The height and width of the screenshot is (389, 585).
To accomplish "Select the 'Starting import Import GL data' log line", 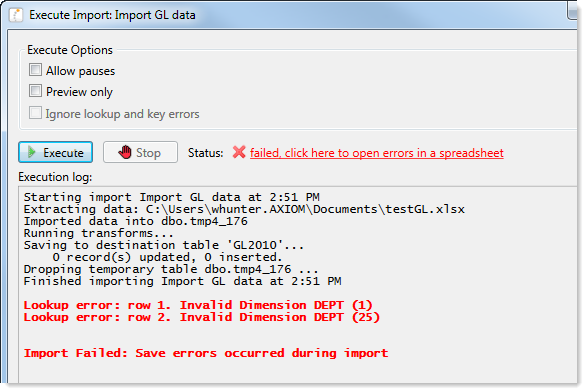I will (172, 197).
